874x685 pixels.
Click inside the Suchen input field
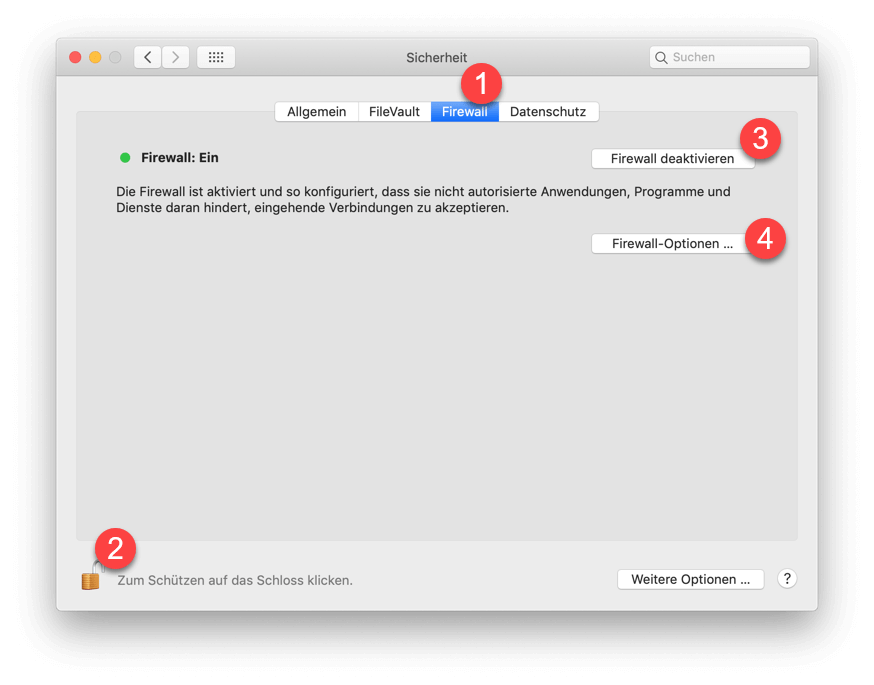click(x=730, y=57)
